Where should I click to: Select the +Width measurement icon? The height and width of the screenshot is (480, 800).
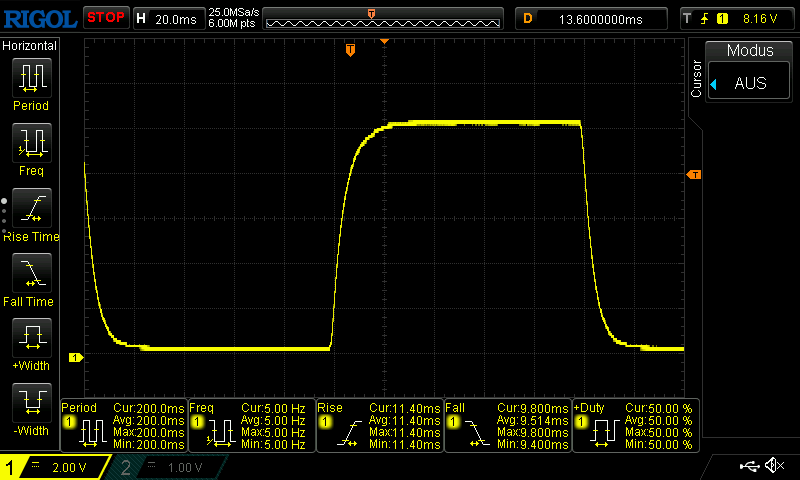tap(30, 339)
